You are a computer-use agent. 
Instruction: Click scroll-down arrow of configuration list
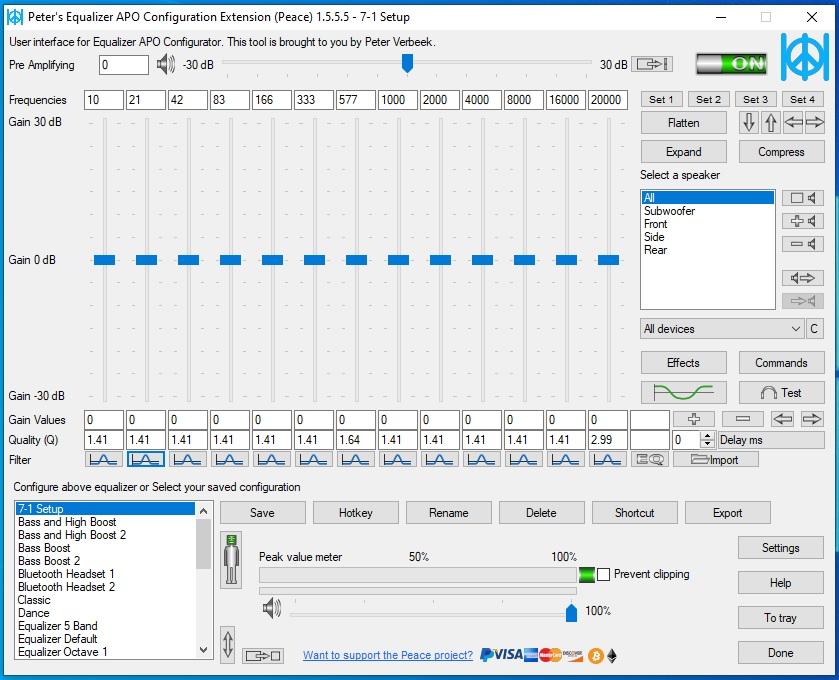(203, 650)
